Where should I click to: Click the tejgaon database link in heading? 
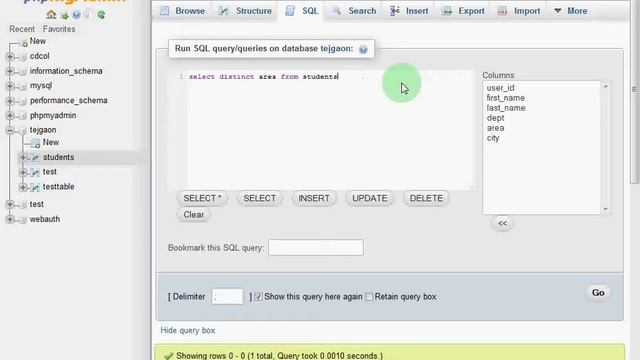click(336, 49)
